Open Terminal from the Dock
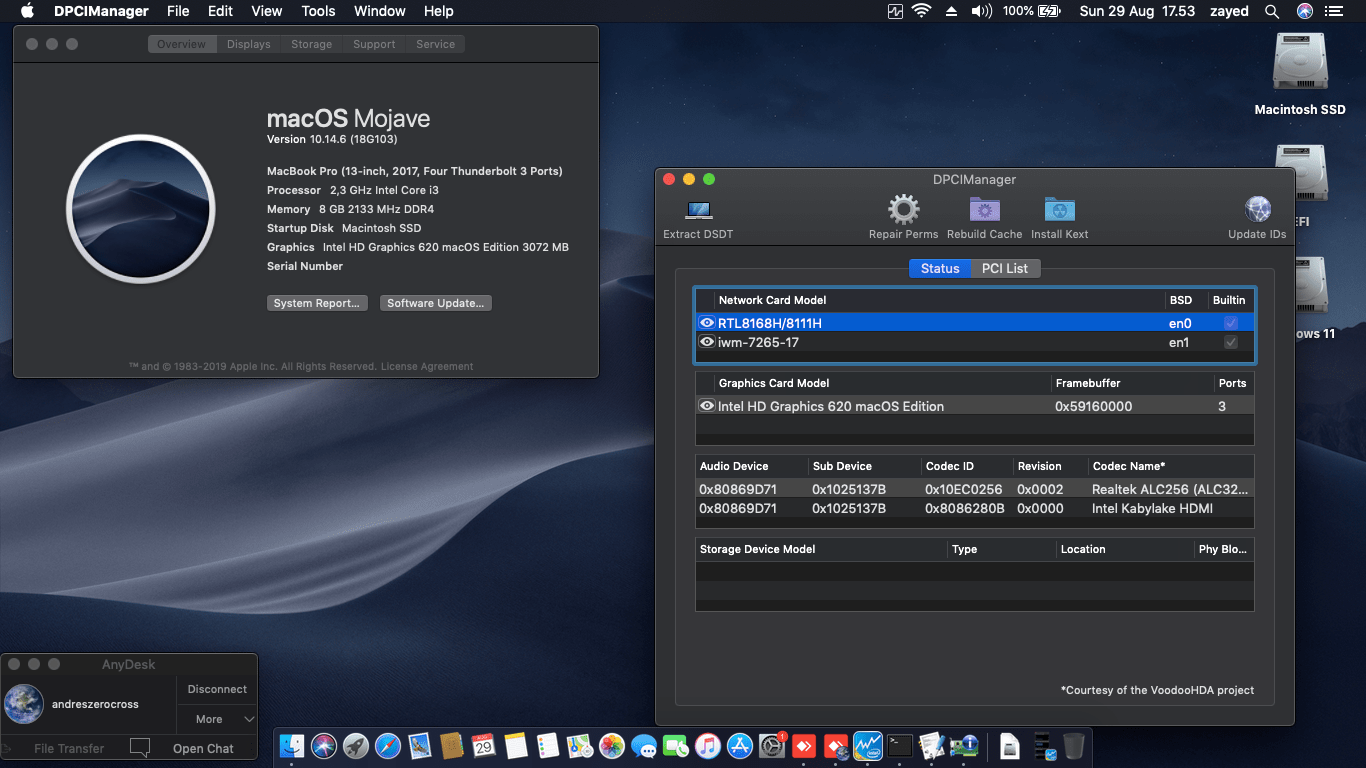Image resolution: width=1366 pixels, height=768 pixels. click(900, 745)
